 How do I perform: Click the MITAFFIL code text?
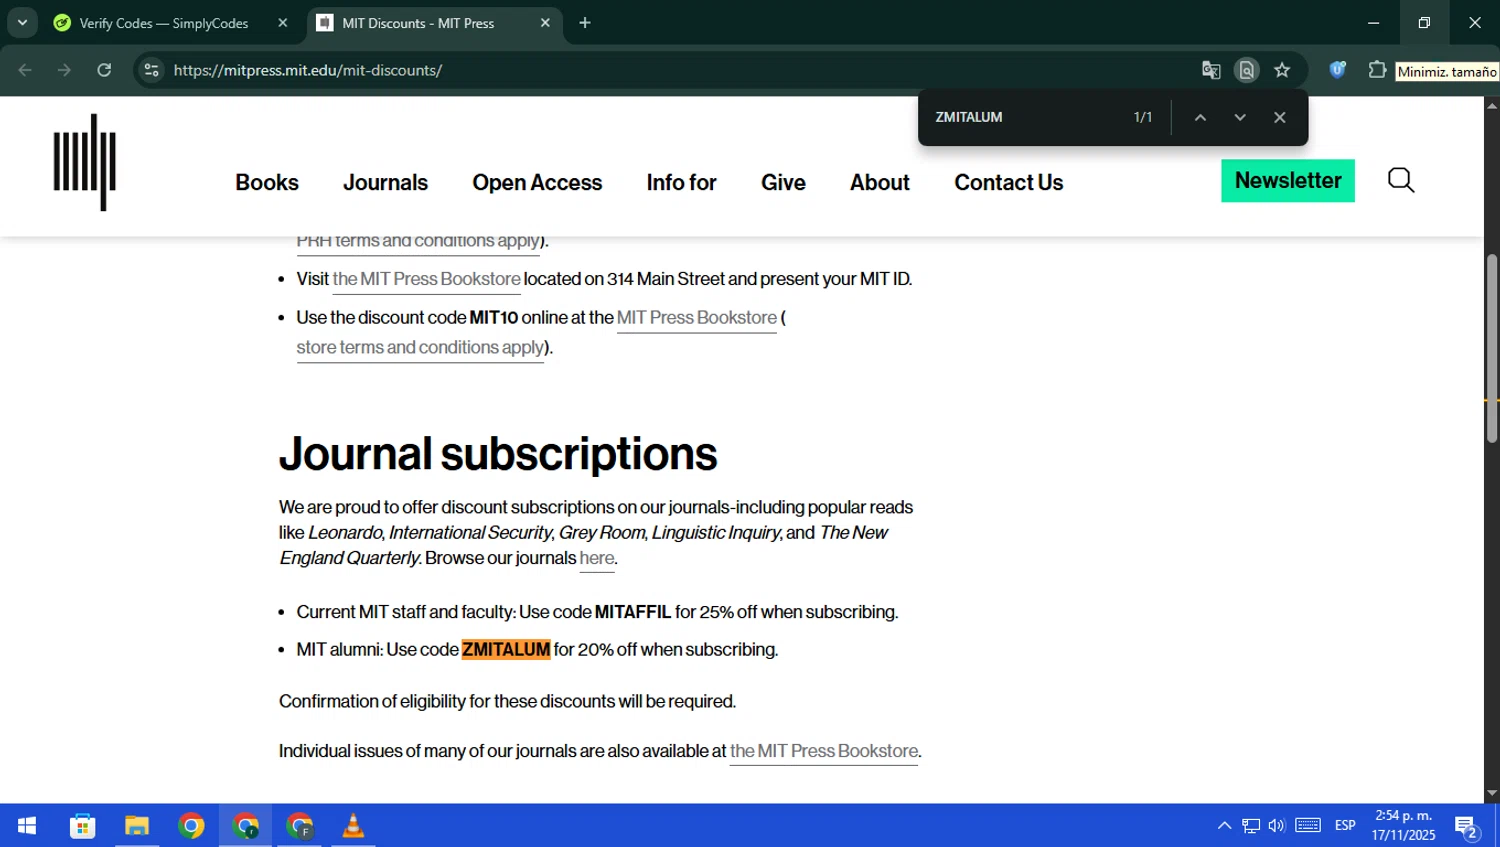[x=633, y=612]
